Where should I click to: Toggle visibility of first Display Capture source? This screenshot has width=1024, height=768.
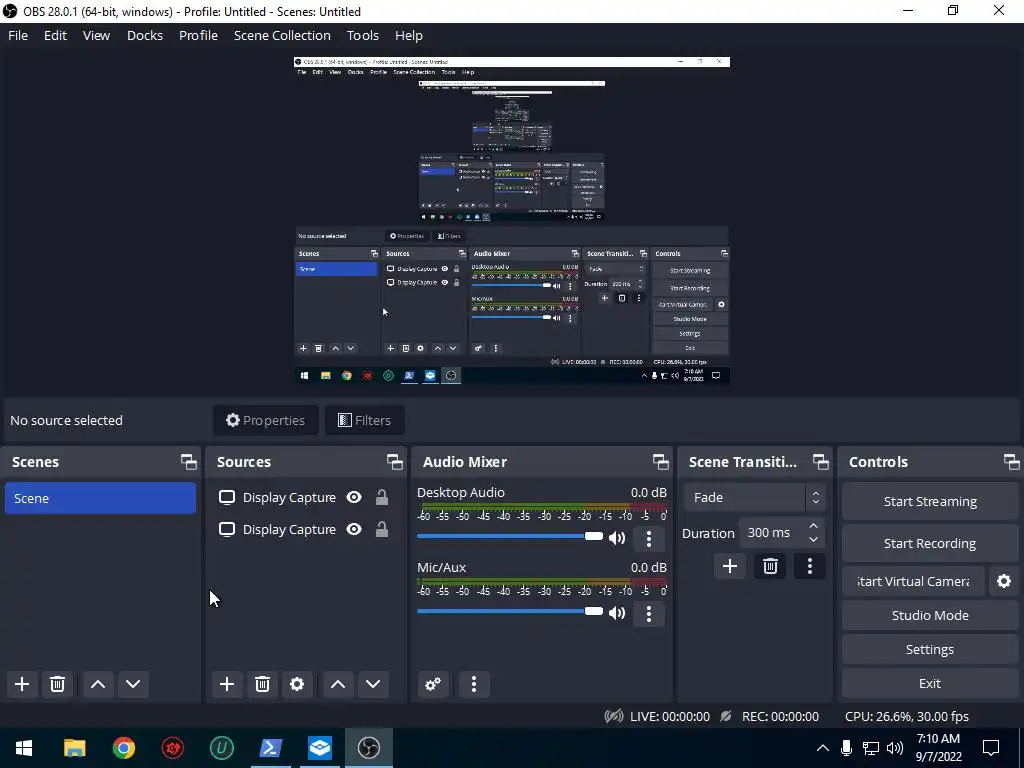click(354, 497)
